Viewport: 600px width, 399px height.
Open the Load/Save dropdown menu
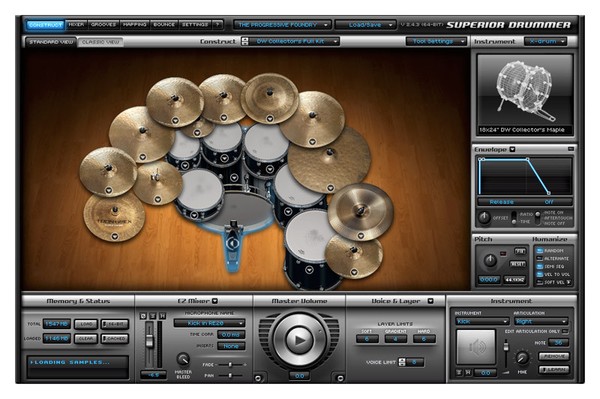point(365,25)
